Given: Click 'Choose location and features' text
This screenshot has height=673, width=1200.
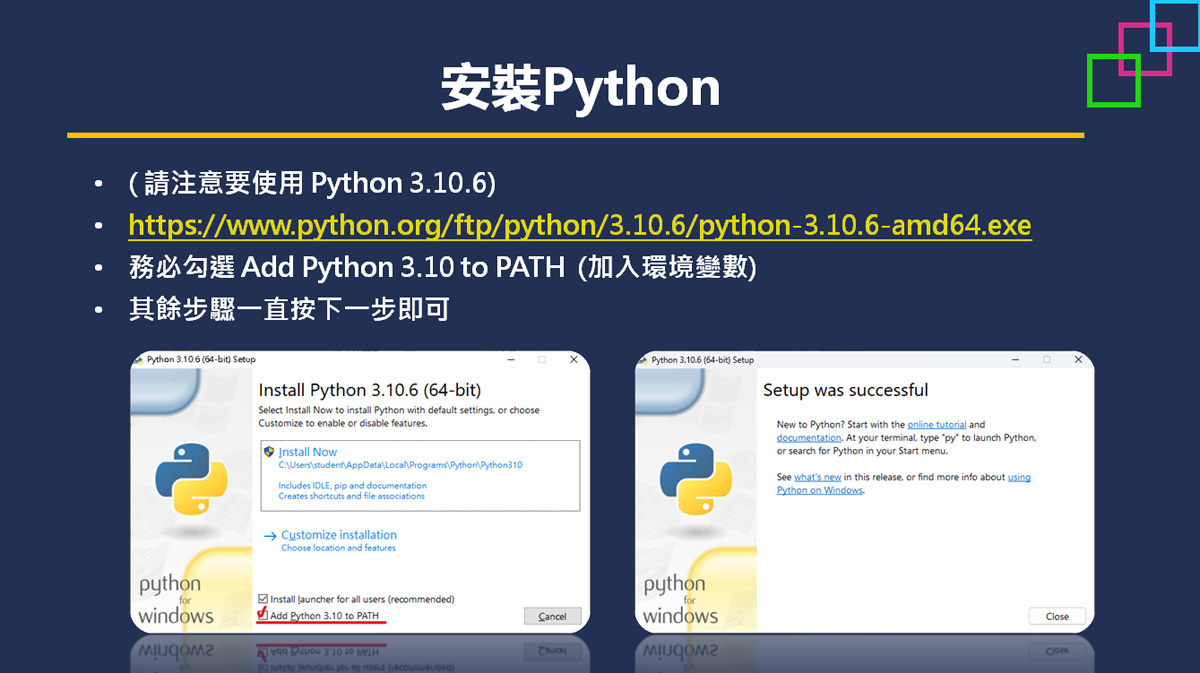Looking at the screenshot, I should coord(338,548).
